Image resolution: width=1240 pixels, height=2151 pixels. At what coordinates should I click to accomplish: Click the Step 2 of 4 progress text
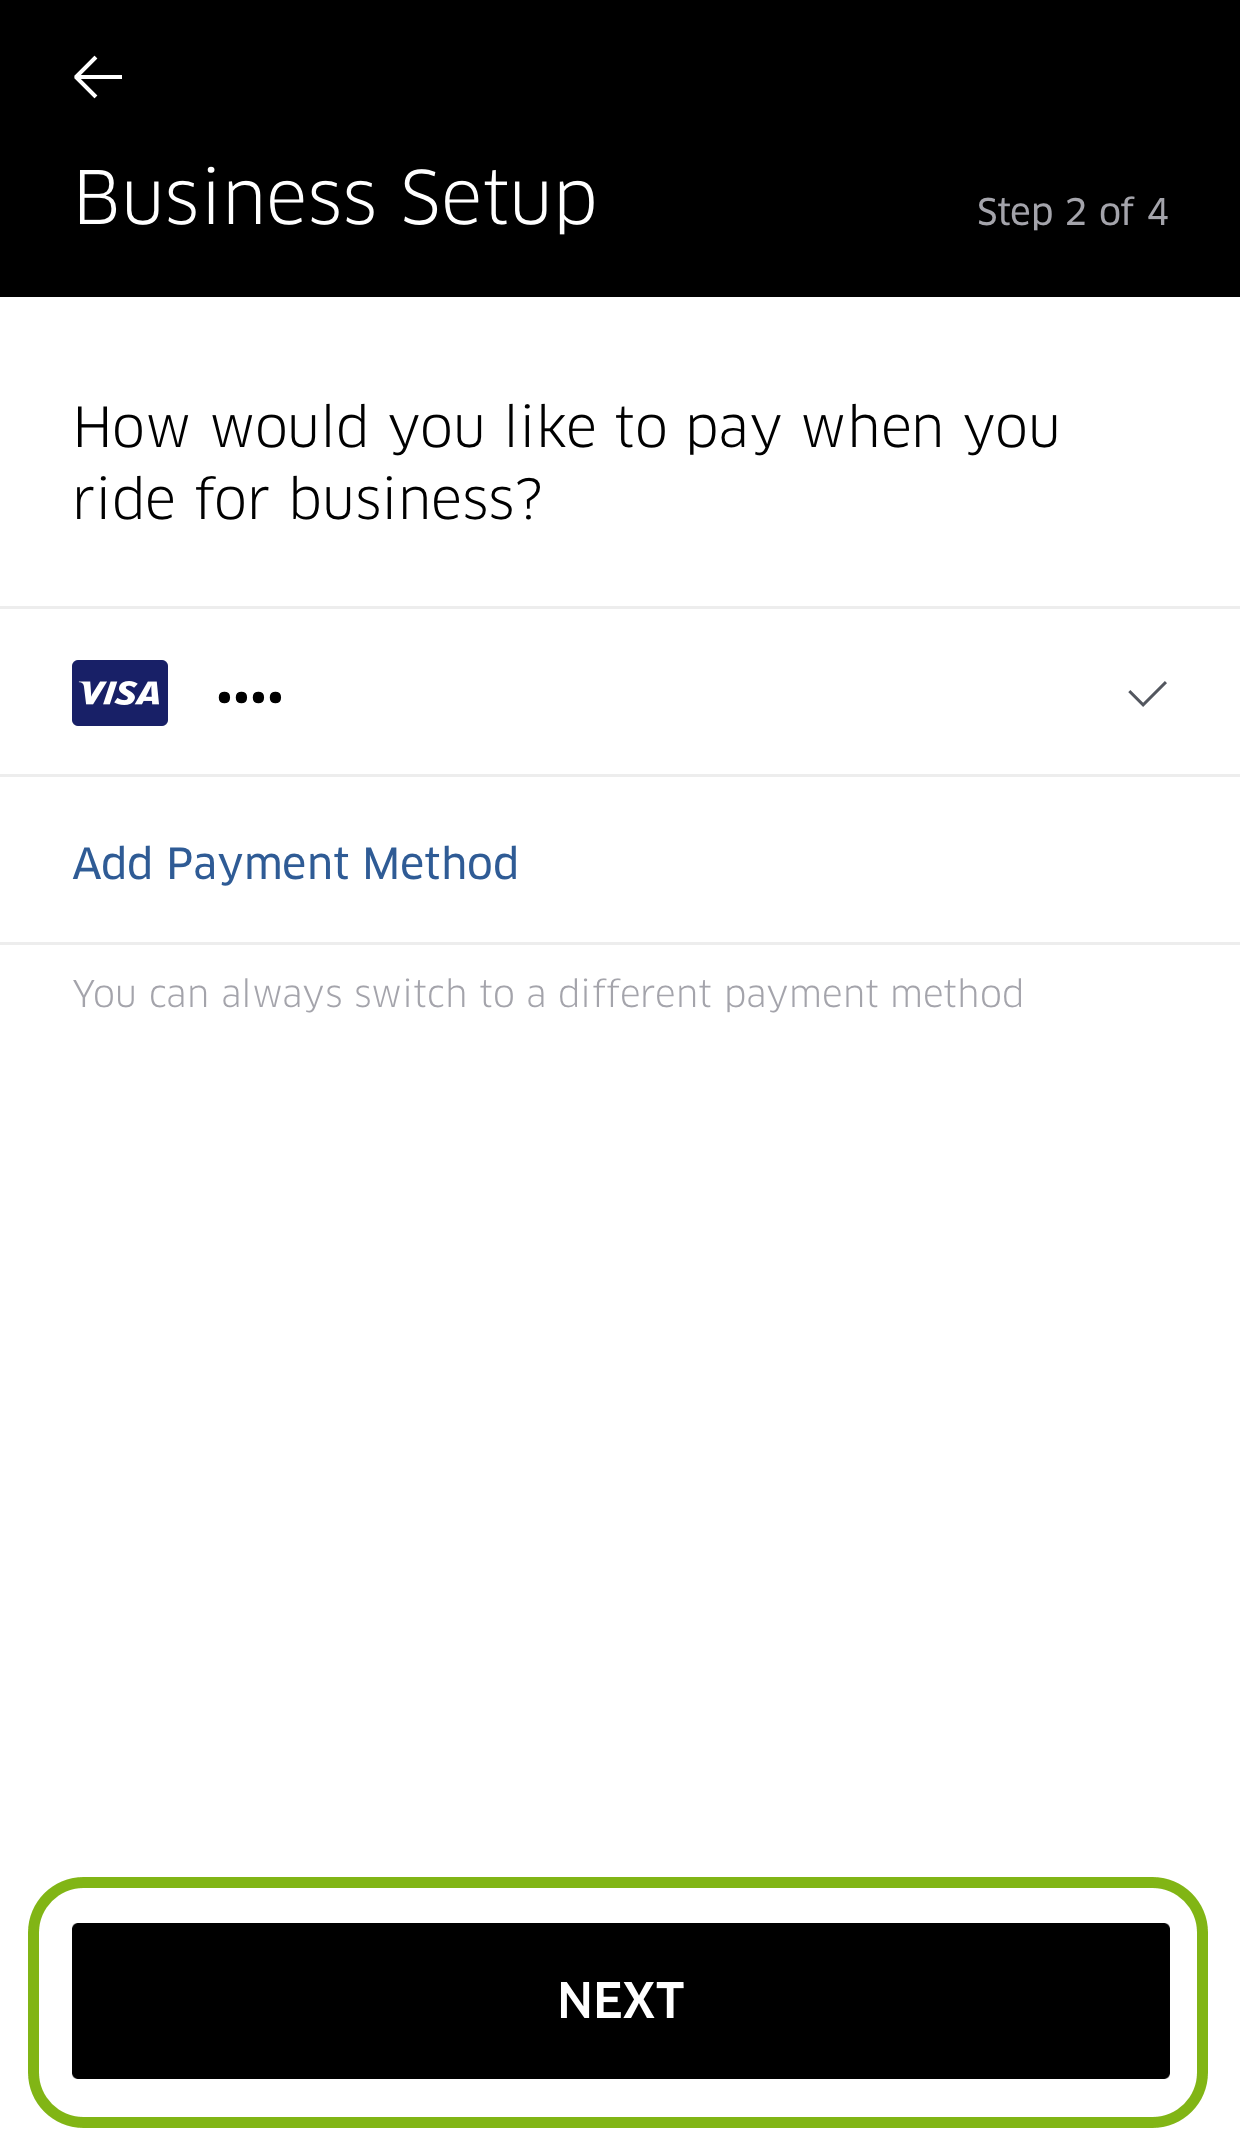point(1071,211)
